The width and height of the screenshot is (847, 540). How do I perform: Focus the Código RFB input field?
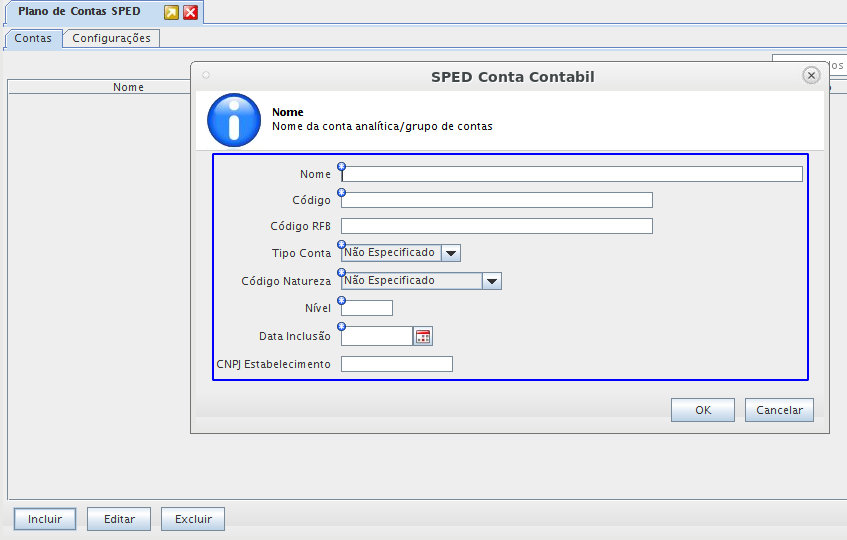tap(496, 226)
